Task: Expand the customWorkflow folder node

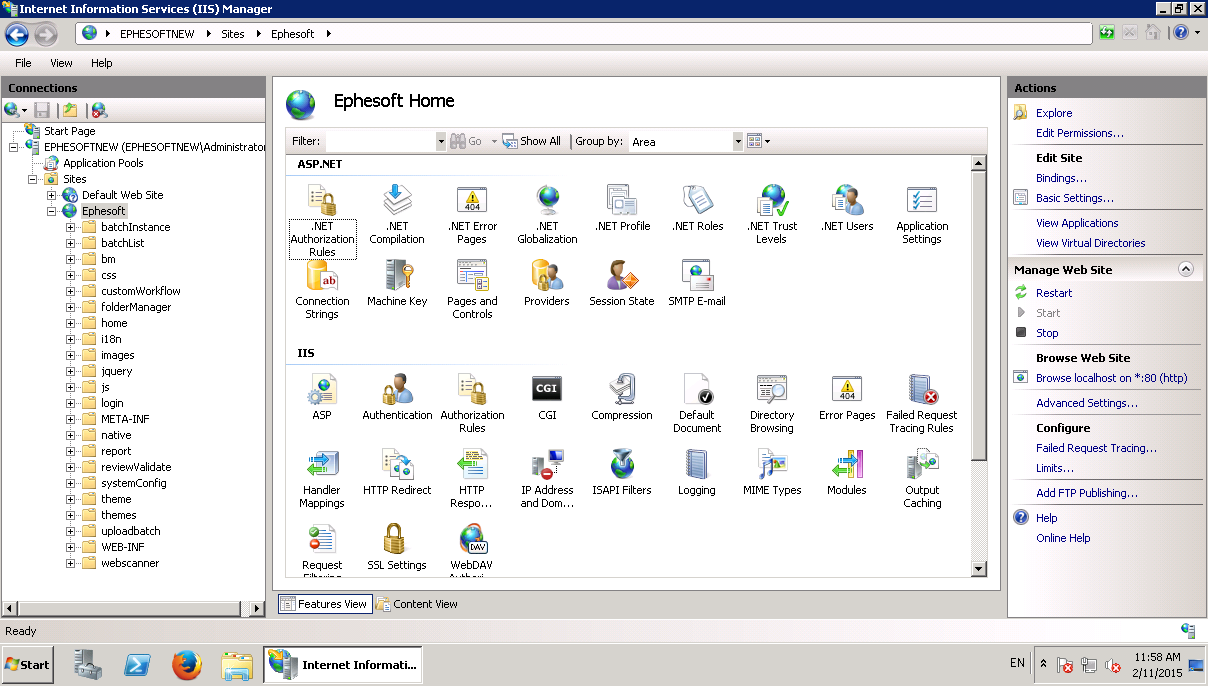Action: pyautogui.click(x=71, y=291)
